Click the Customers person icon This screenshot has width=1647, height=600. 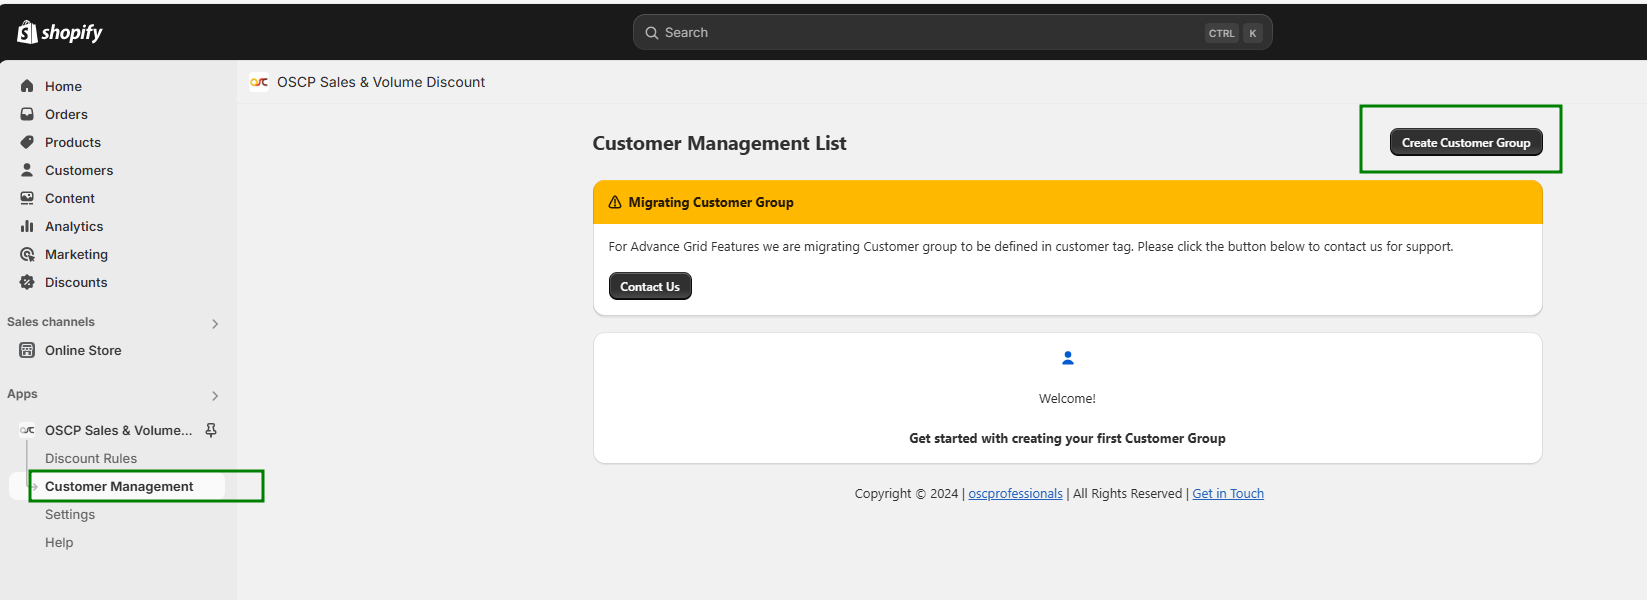tap(27, 170)
